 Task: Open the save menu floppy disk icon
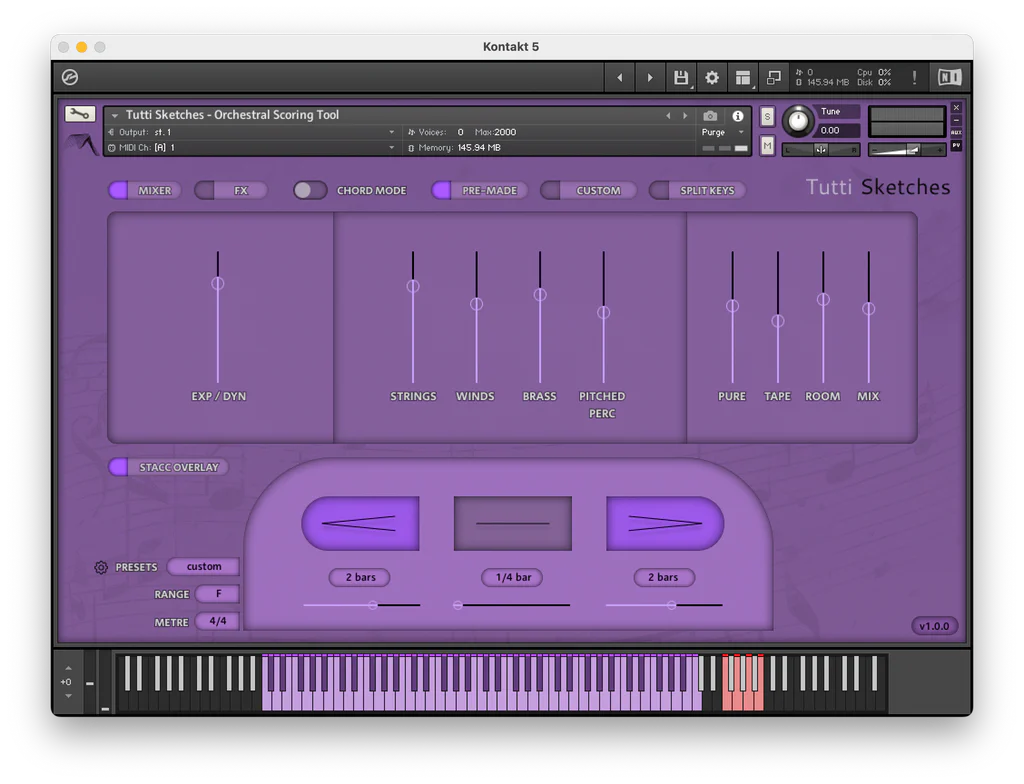click(681, 78)
